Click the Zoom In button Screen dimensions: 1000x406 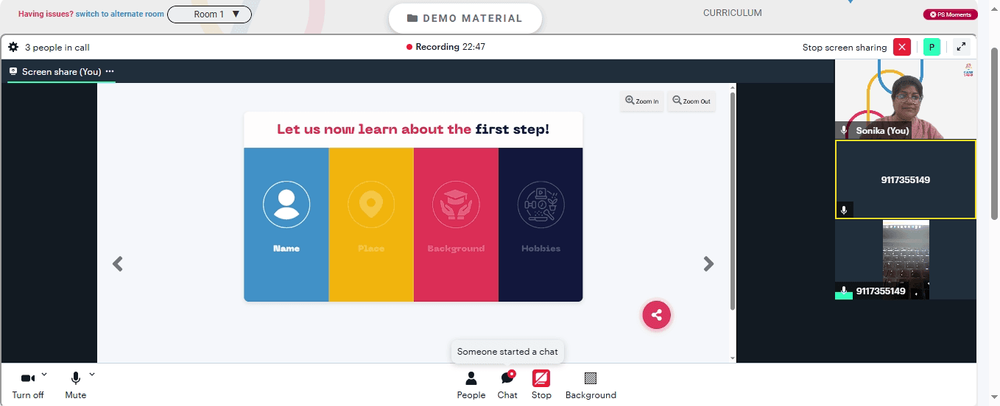point(642,101)
